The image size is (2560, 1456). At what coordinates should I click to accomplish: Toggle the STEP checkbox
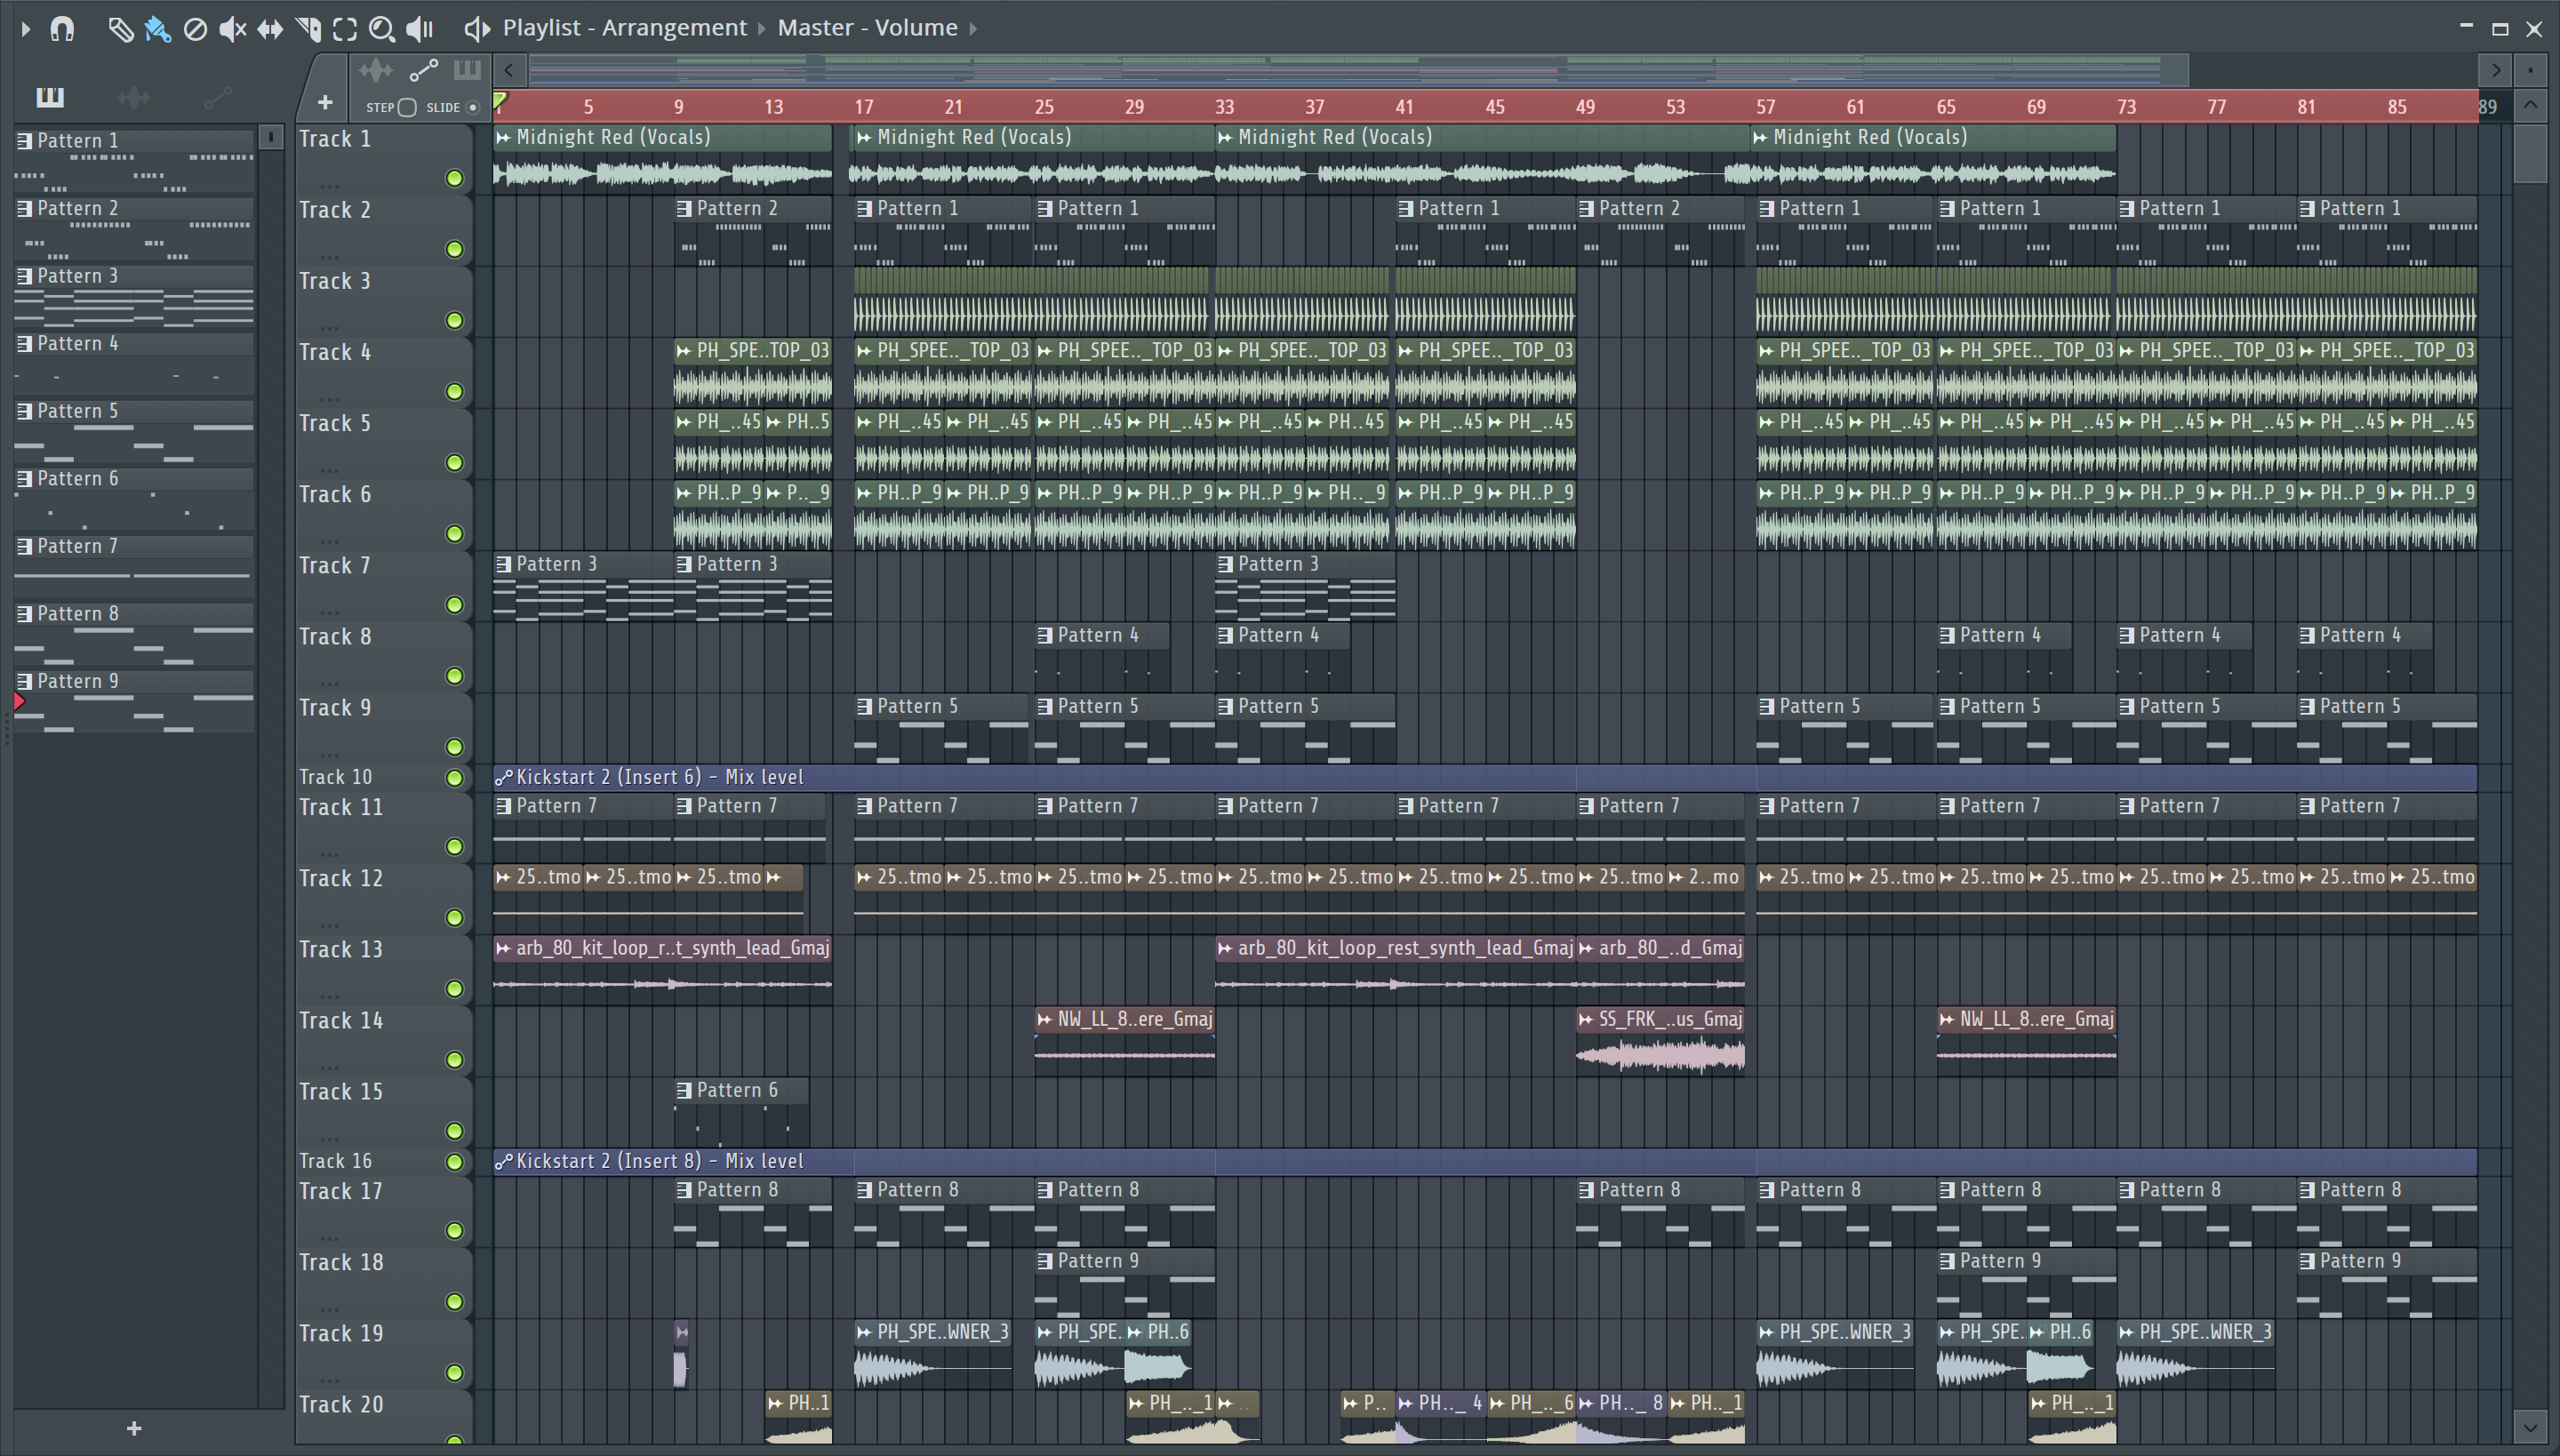[407, 107]
